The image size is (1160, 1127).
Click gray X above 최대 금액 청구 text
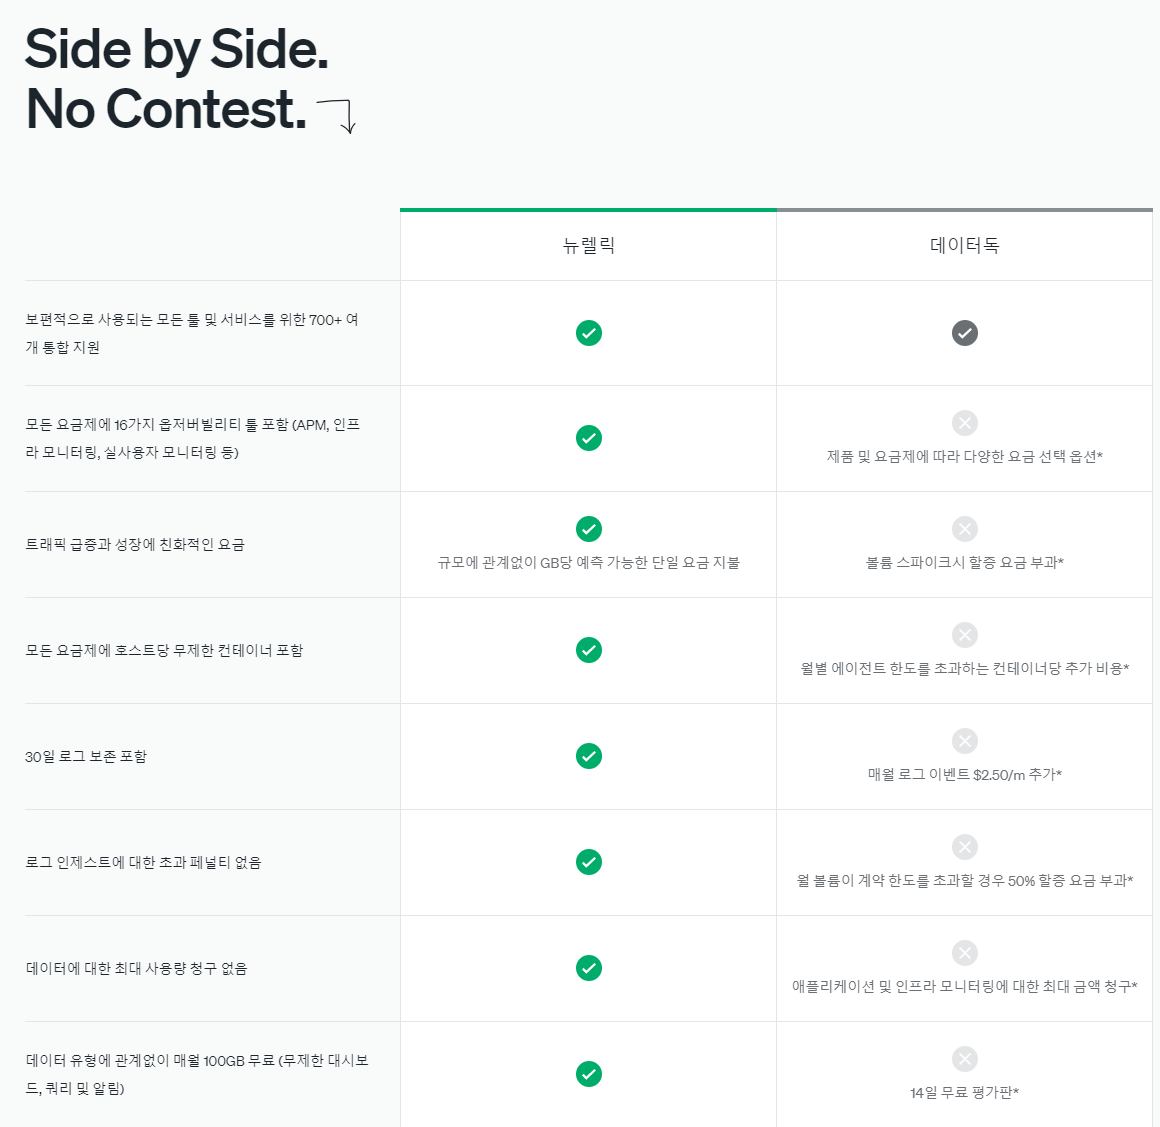[x=965, y=952]
